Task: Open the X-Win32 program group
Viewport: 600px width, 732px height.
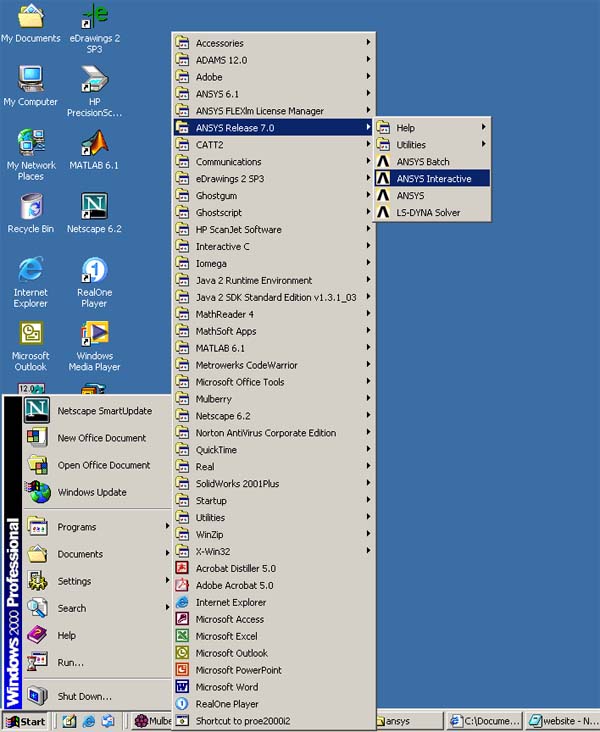Action: [274, 551]
